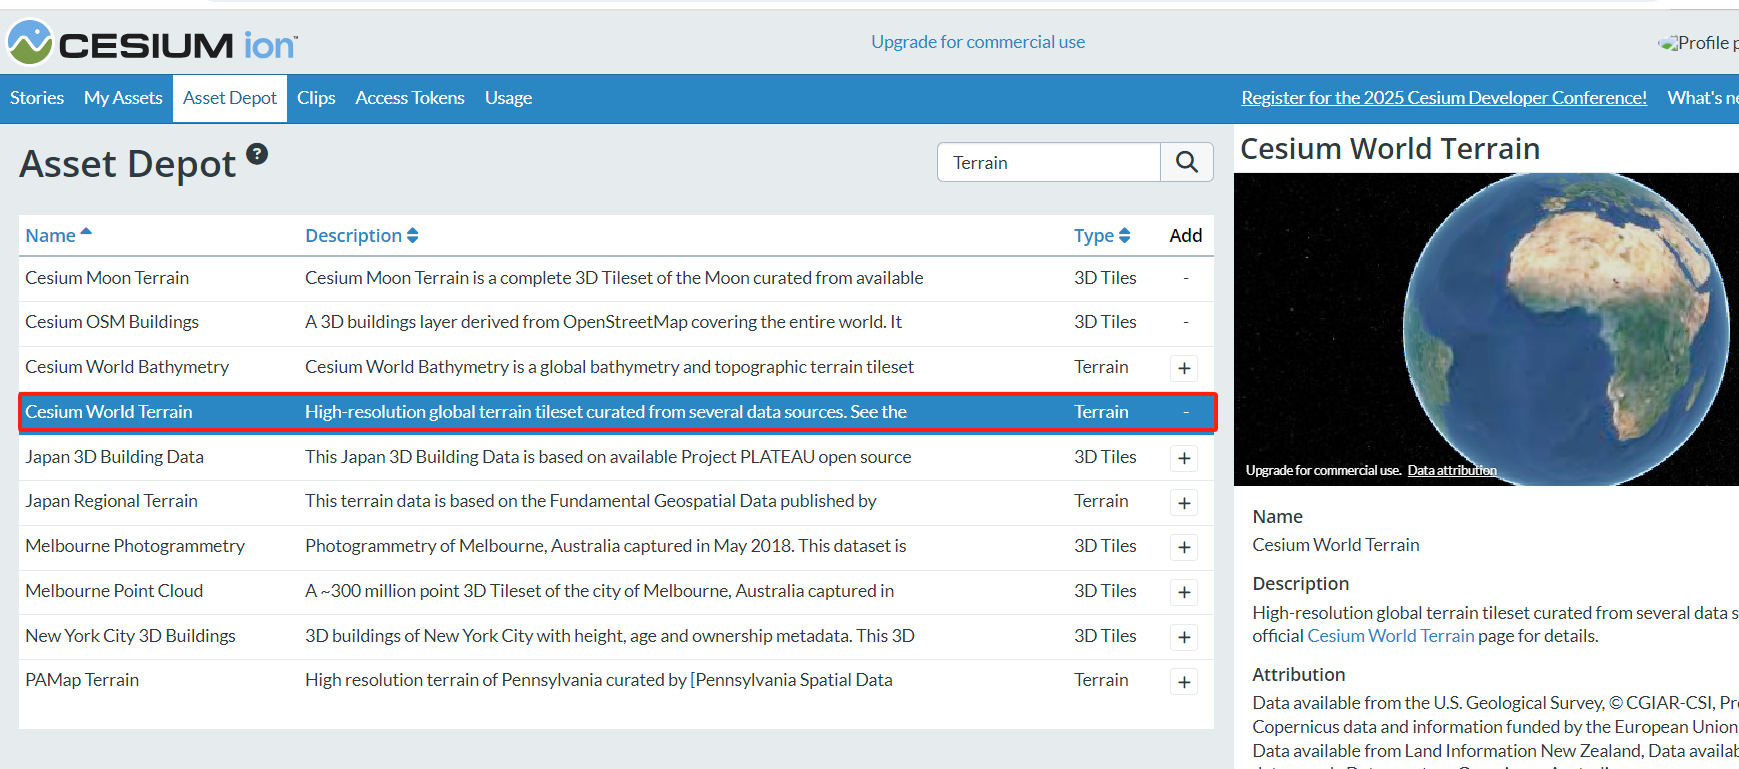Go to My Assets tab
Image resolution: width=1739 pixels, height=769 pixels.
tap(123, 98)
